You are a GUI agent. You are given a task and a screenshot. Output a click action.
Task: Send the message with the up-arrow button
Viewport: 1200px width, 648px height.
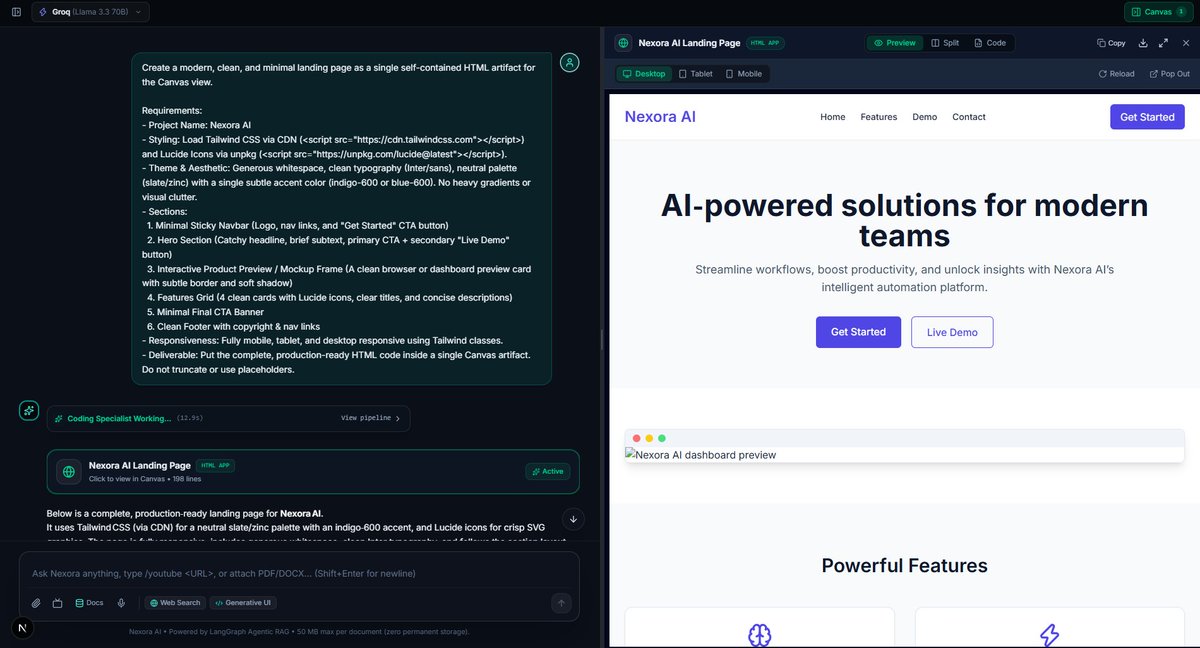pyautogui.click(x=561, y=603)
